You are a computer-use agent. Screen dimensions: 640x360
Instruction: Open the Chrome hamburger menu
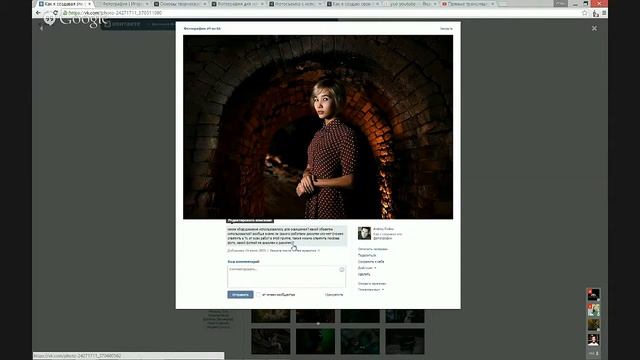click(604, 13)
